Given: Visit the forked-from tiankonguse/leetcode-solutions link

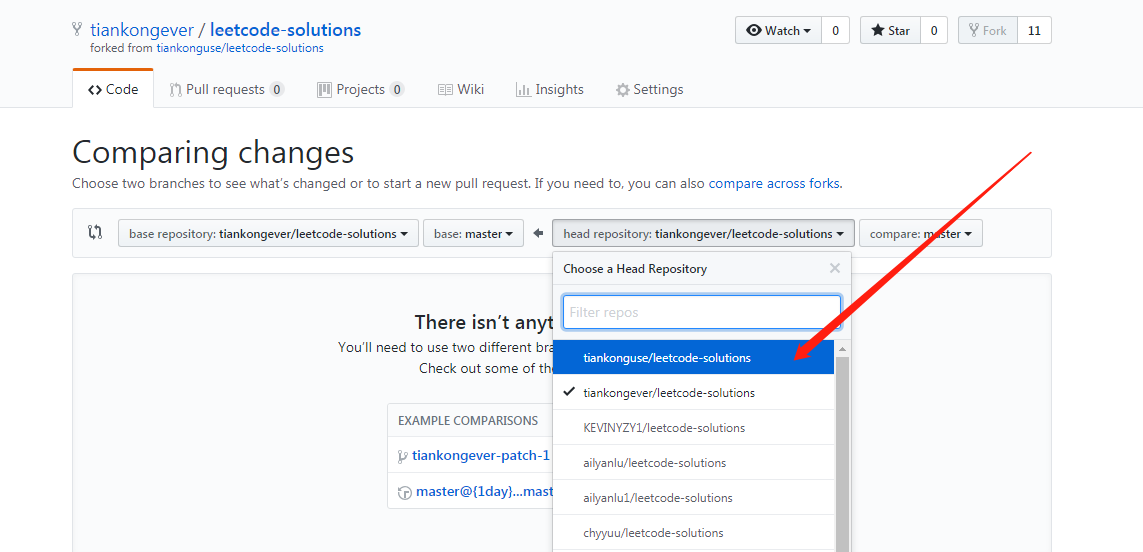Looking at the screenshot, I should pos(240,48).
